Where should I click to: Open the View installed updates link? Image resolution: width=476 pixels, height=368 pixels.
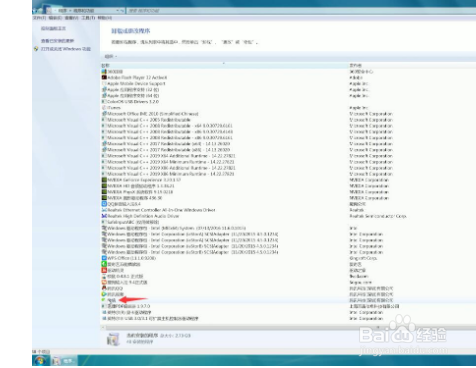[x=57, y=41]
